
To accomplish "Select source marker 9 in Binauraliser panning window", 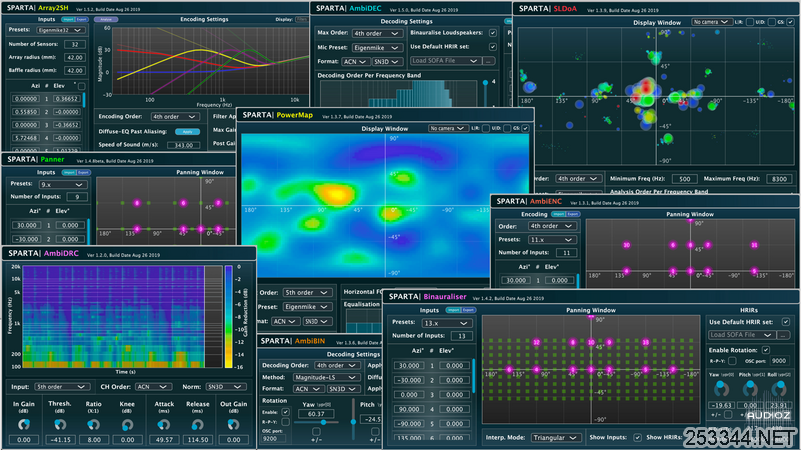I will pyautogui.click(x=609, y=342).
